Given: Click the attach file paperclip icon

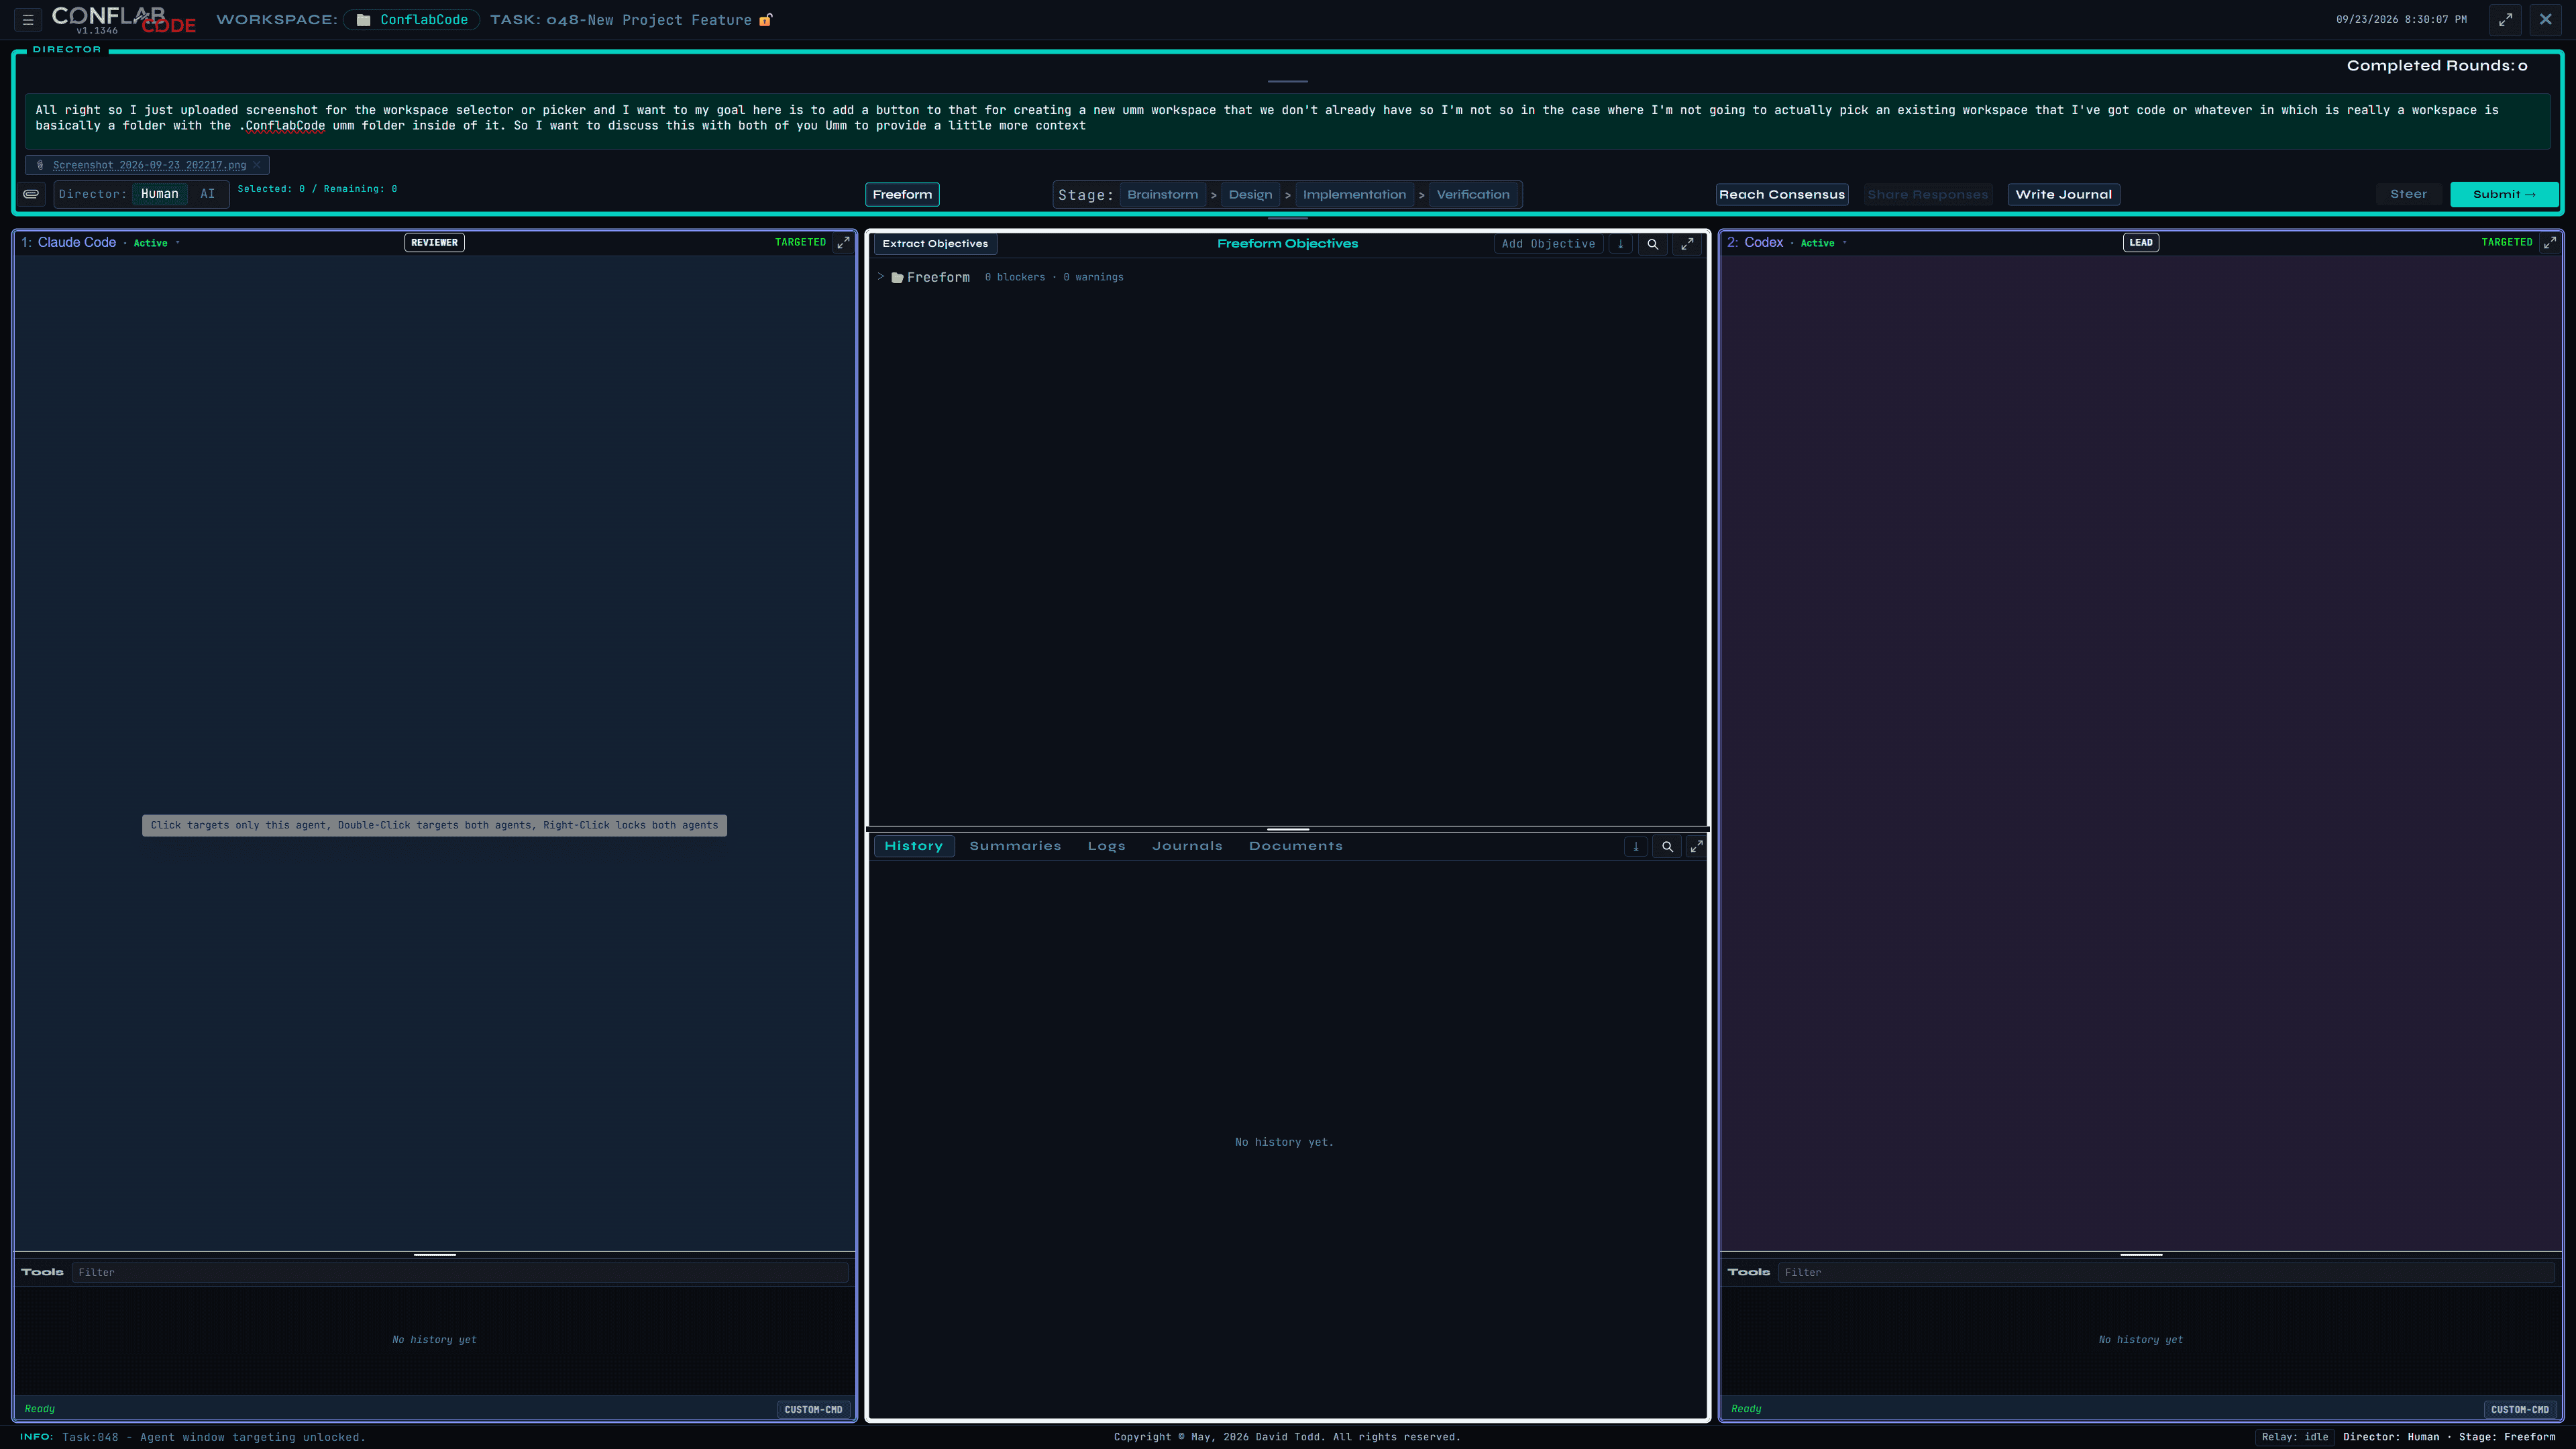Looking at the screenshot, I should (x=31, y=194).
